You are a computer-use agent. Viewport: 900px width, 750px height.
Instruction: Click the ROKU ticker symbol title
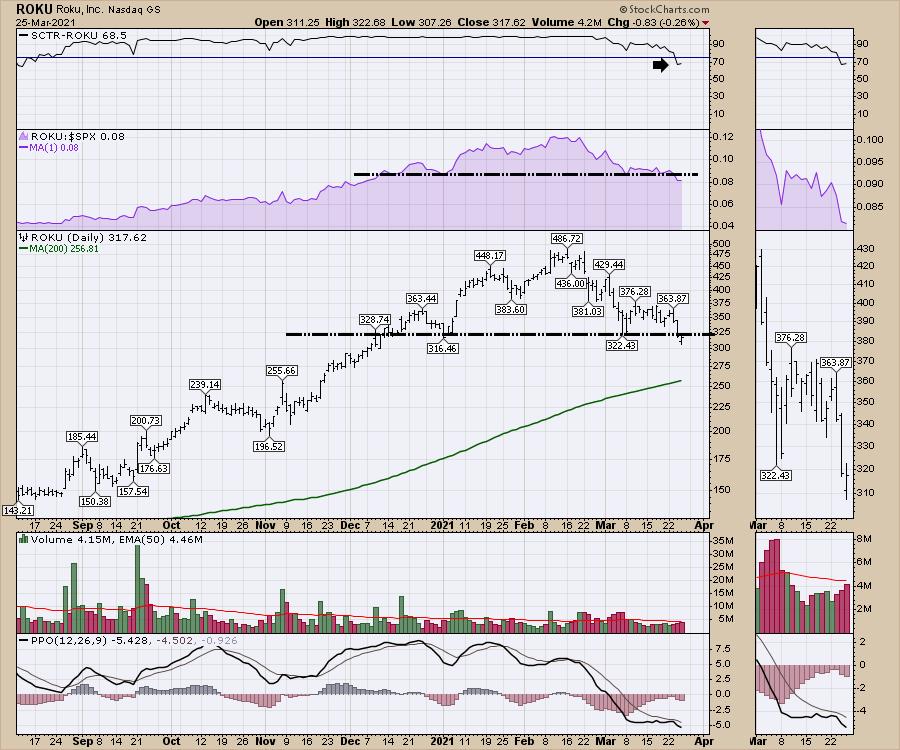pos(34,9)
